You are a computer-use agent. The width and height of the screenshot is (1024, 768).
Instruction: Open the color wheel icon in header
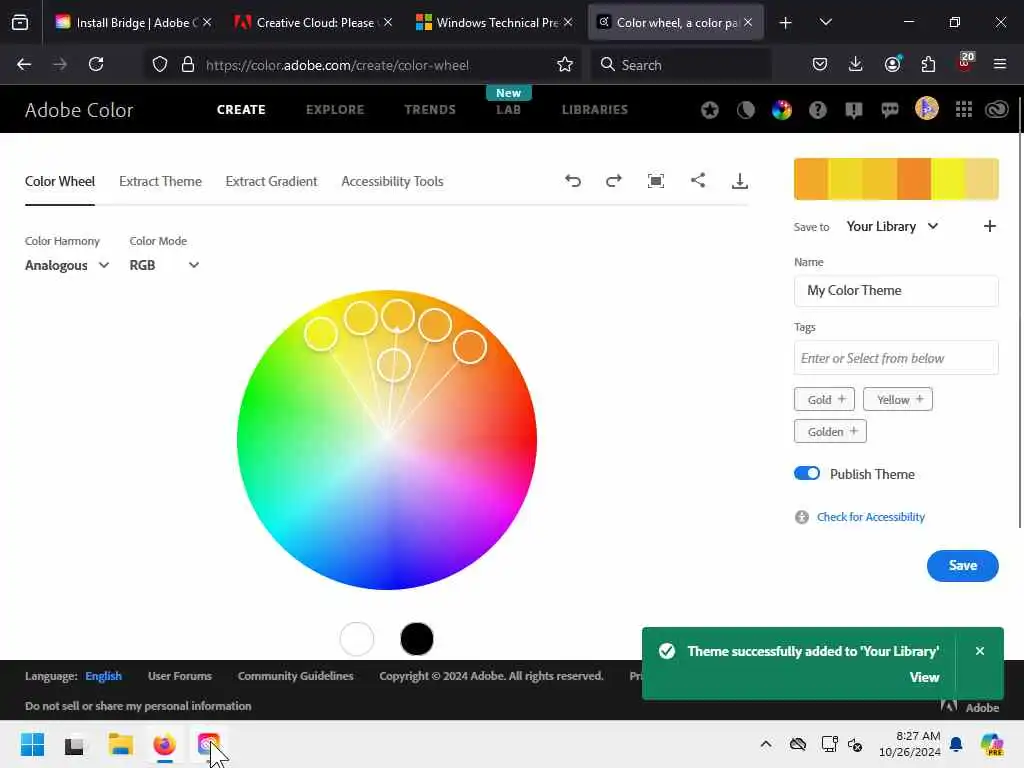(782, 110)
